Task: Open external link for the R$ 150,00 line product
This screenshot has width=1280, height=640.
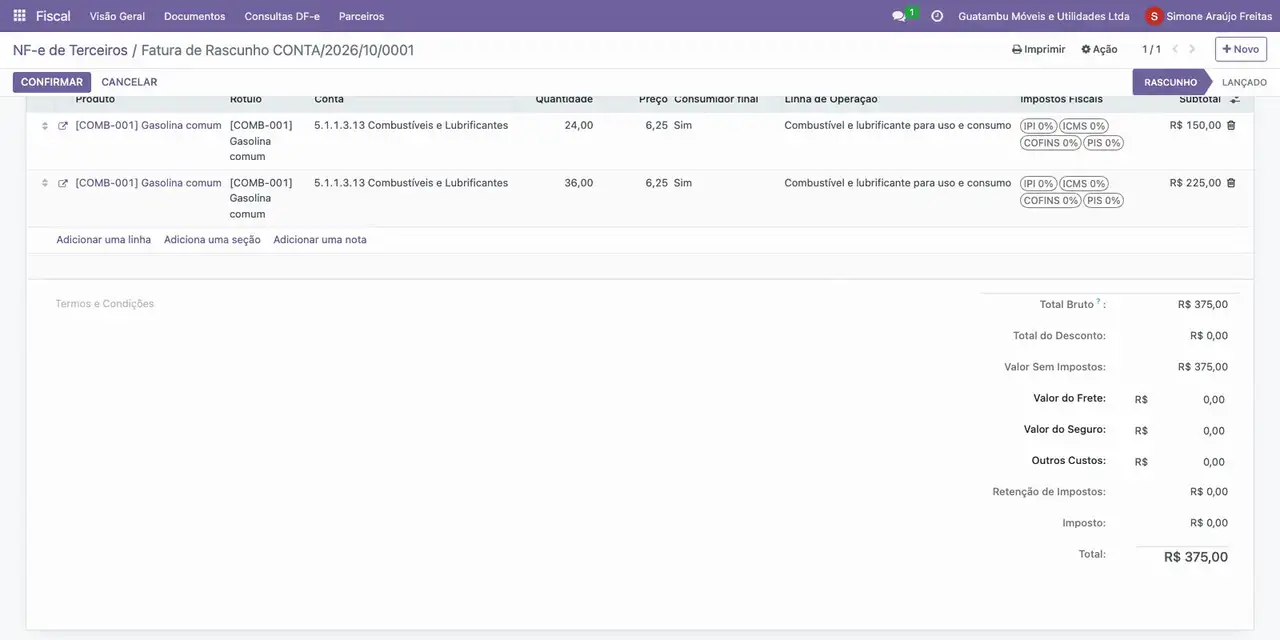Action: 63,126
